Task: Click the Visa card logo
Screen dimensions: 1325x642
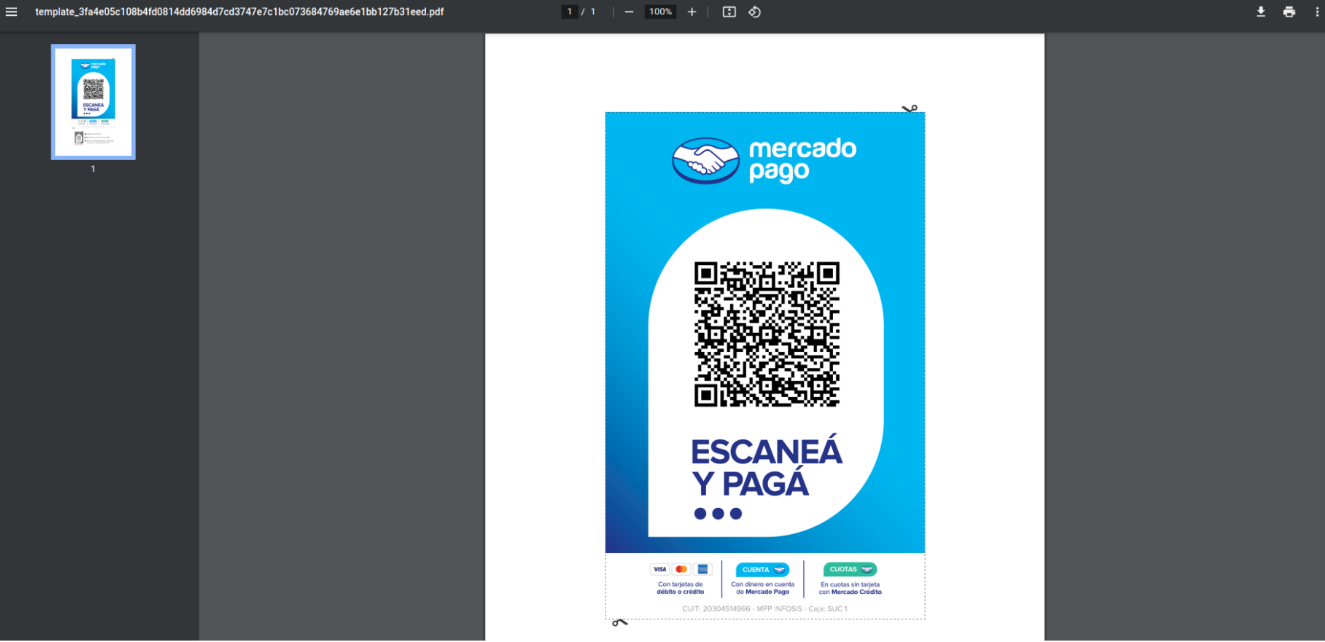Action: coord(660,569)
